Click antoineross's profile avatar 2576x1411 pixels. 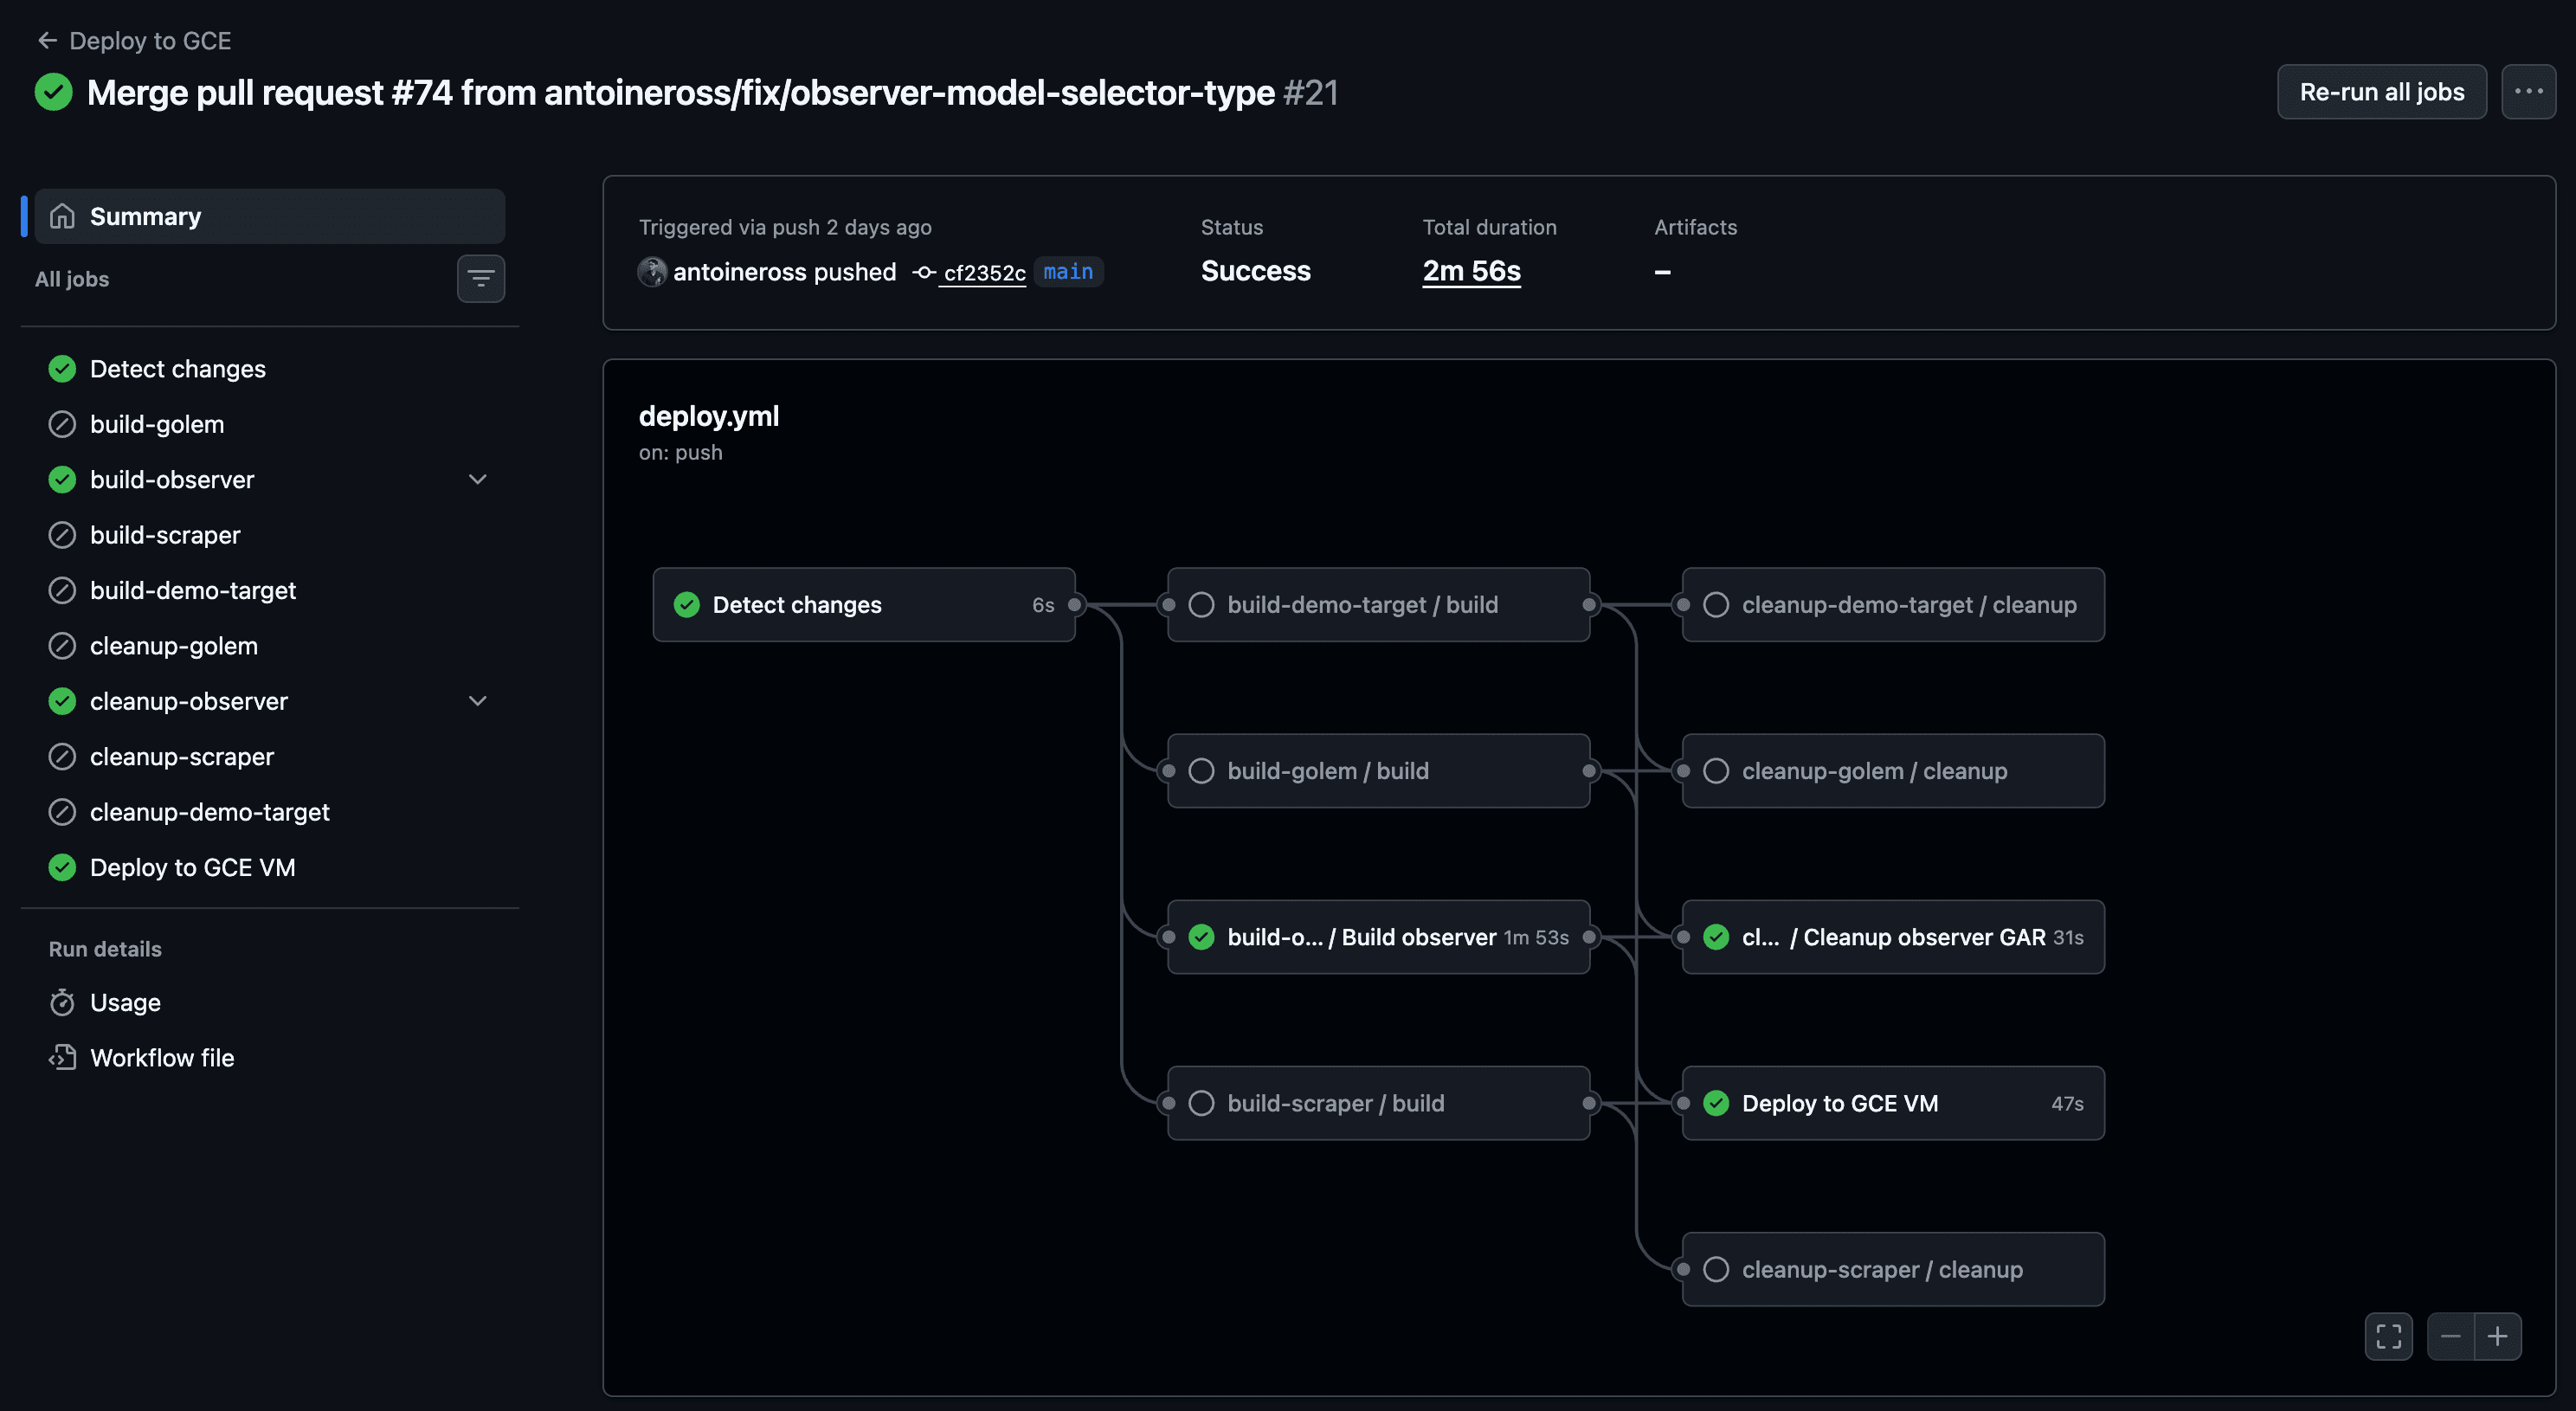pyautogui.click(x=651, y=271)
